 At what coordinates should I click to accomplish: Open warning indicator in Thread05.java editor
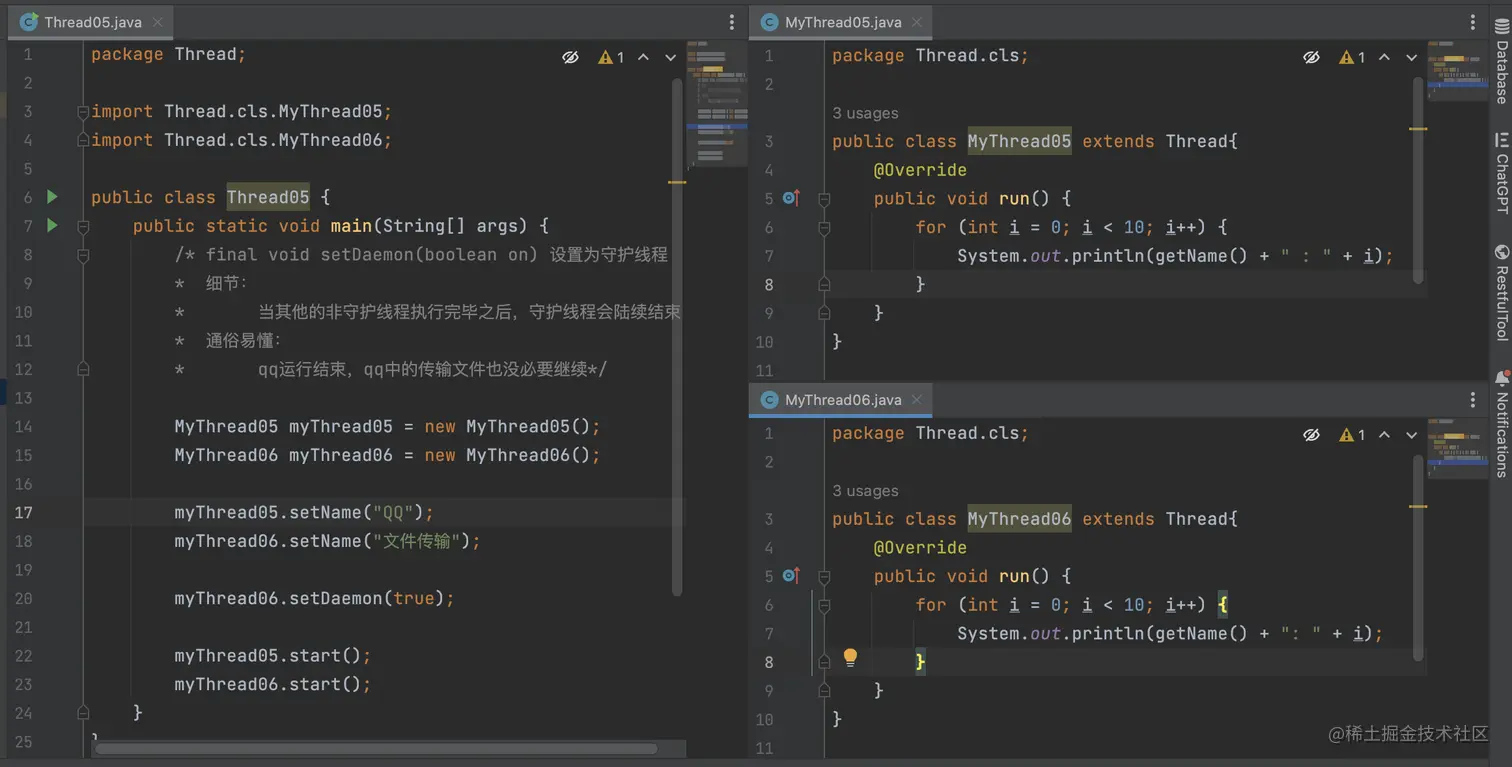click(611, 57)
